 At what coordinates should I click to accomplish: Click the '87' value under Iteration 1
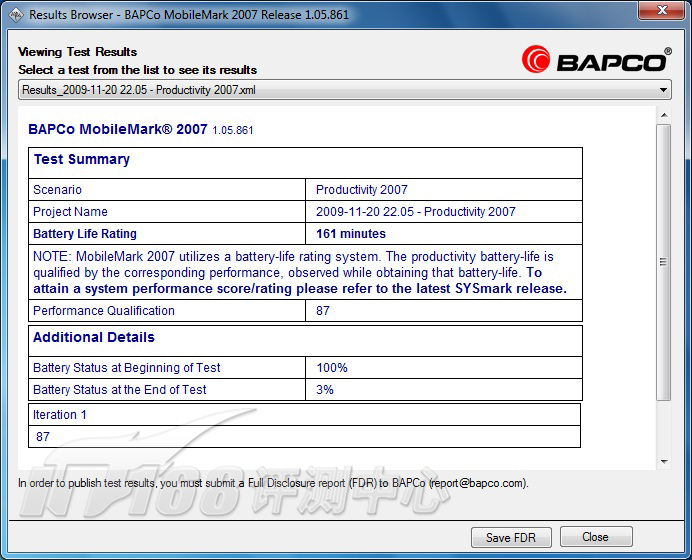click(x=43, y=437)
